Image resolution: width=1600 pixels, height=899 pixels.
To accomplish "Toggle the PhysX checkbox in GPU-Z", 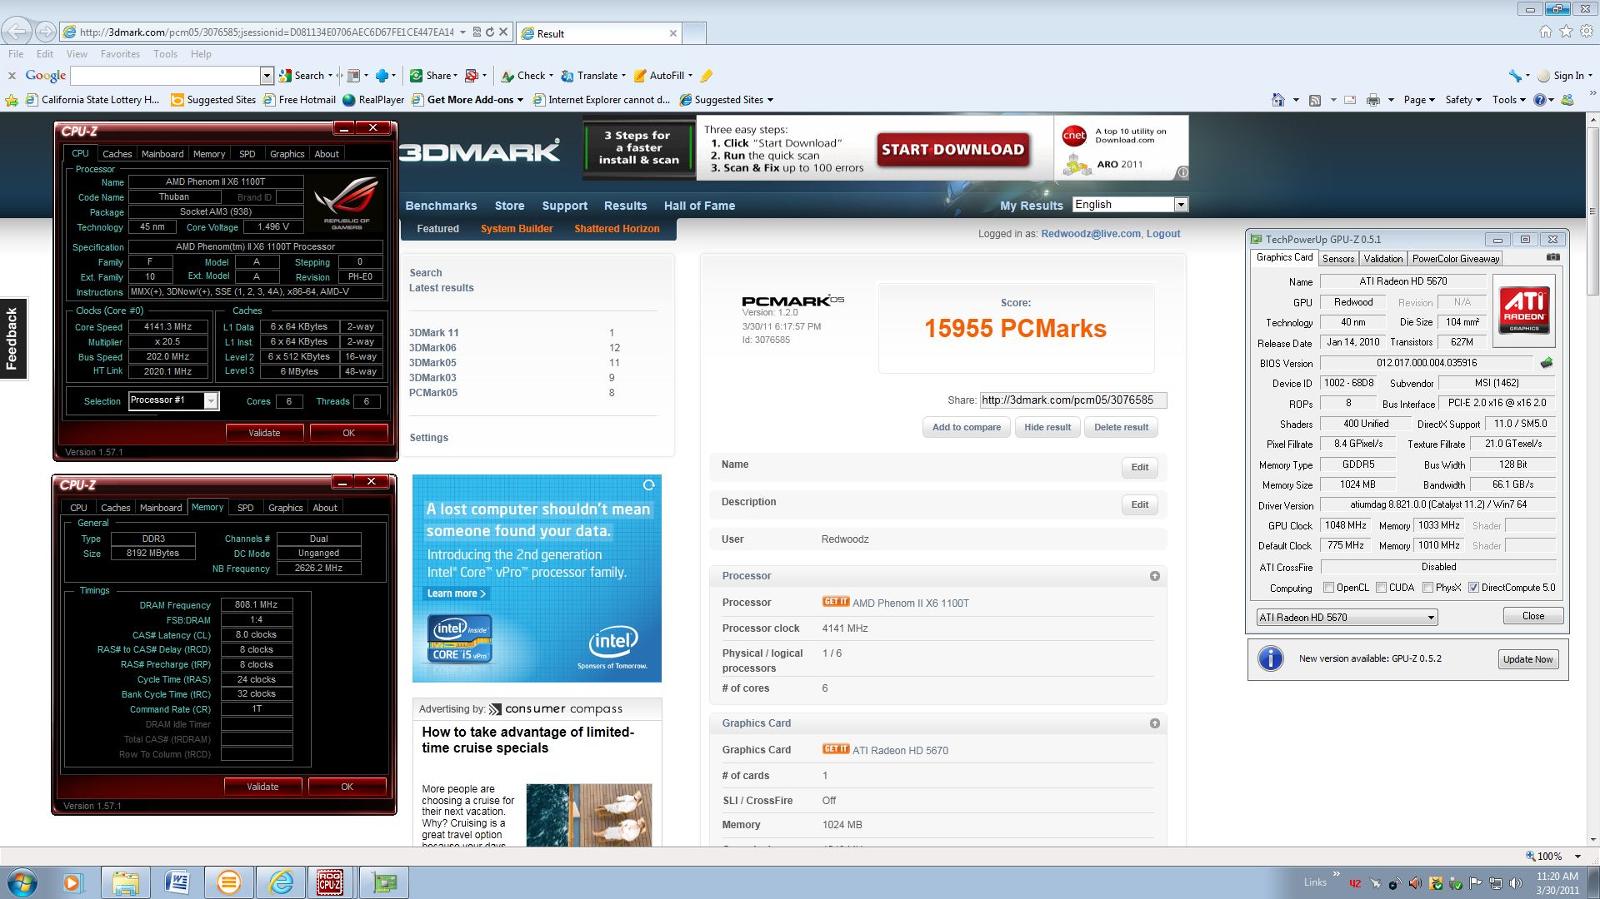I will point(1428,588).
